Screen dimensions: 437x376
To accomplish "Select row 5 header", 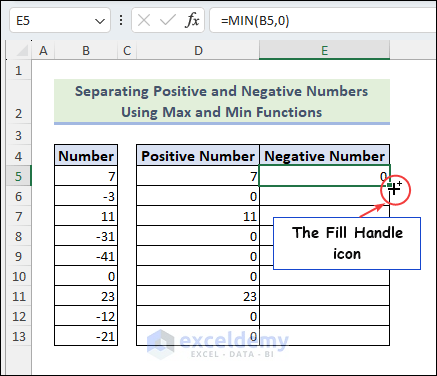I will tap(18, 176).
